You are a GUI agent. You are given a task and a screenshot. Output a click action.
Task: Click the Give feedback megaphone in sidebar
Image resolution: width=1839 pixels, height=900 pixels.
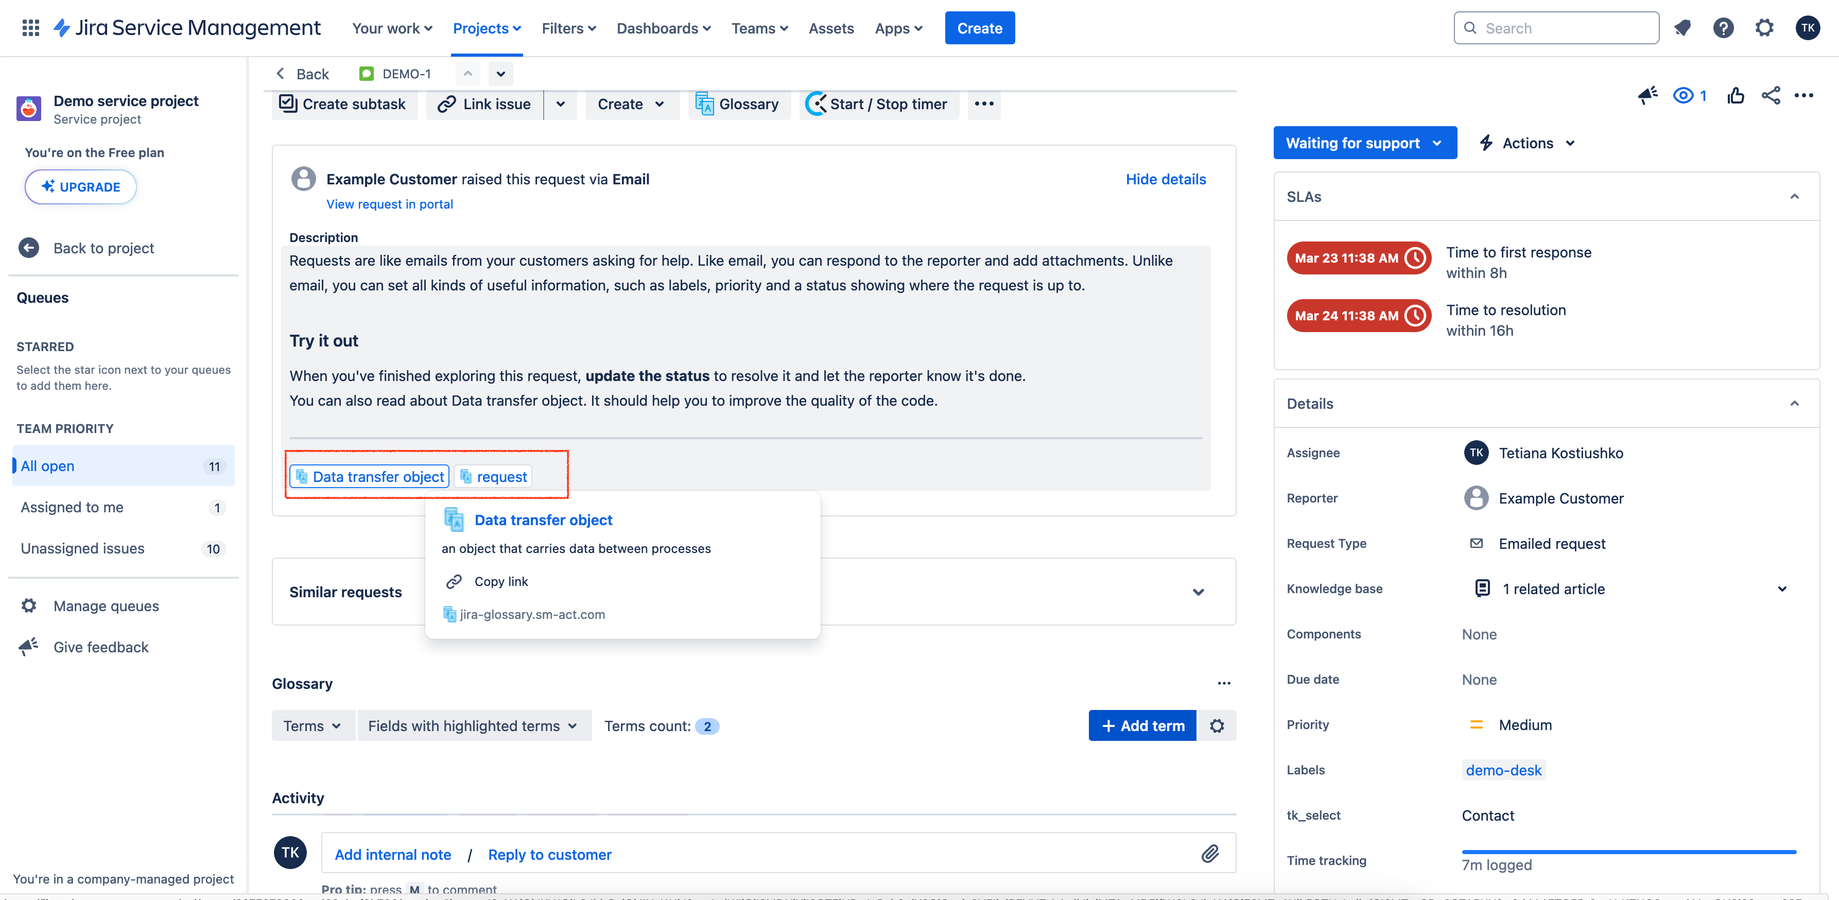[29, 647]
